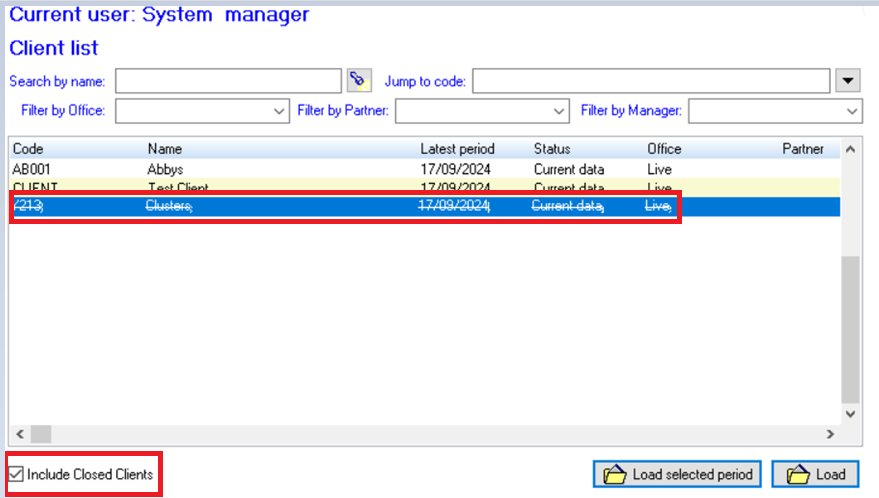Select the Test Client row
Screen dimensions: 879x498
click(425, 187)
